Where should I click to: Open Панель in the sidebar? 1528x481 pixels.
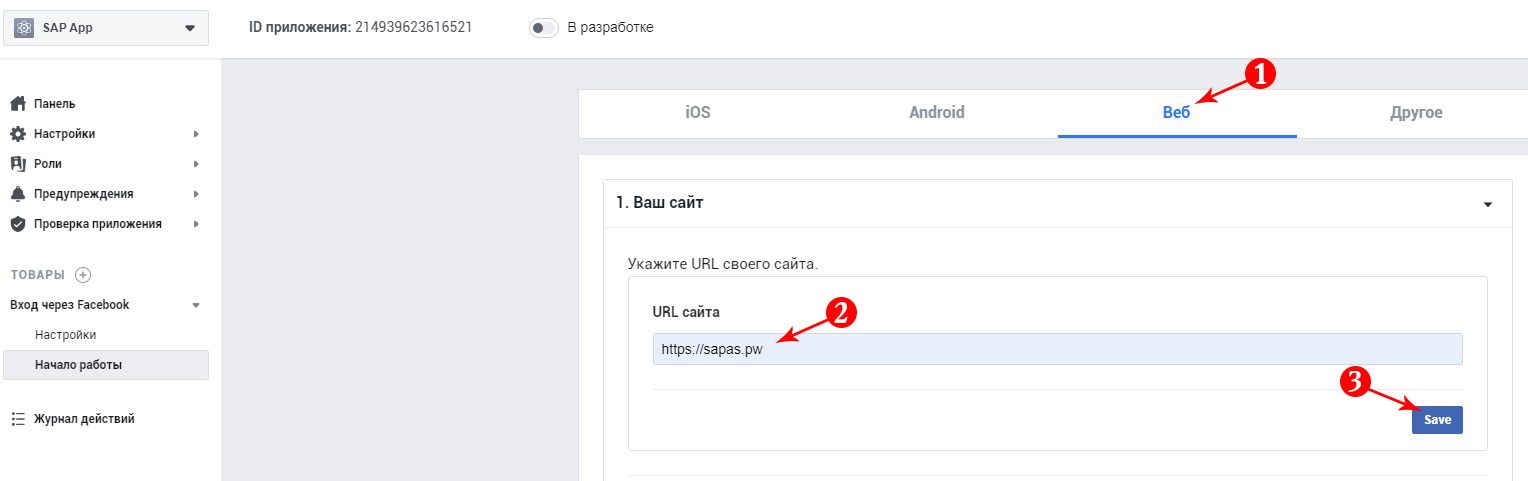pos(55,104)
